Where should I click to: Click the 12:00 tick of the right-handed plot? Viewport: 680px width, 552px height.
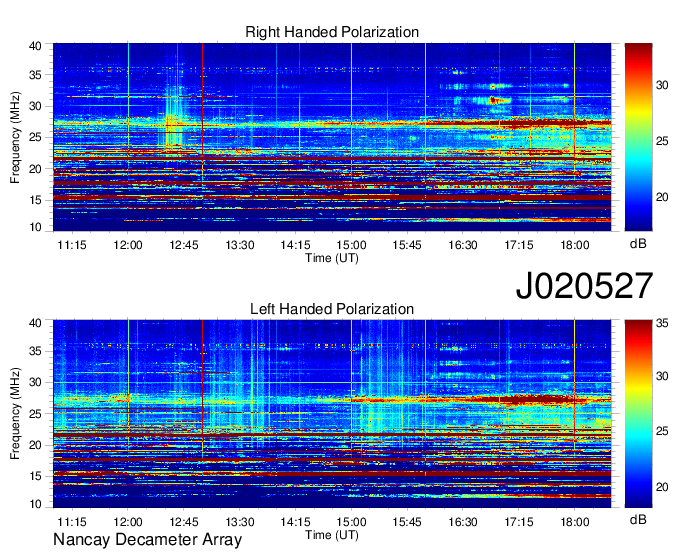pos(128,245)
